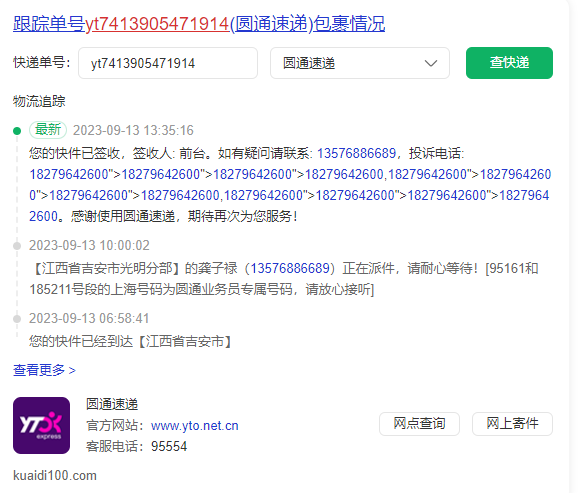Click the 圆通速递 company name heading
This screenshot has height=493, width=587.
tap(112, 404)
